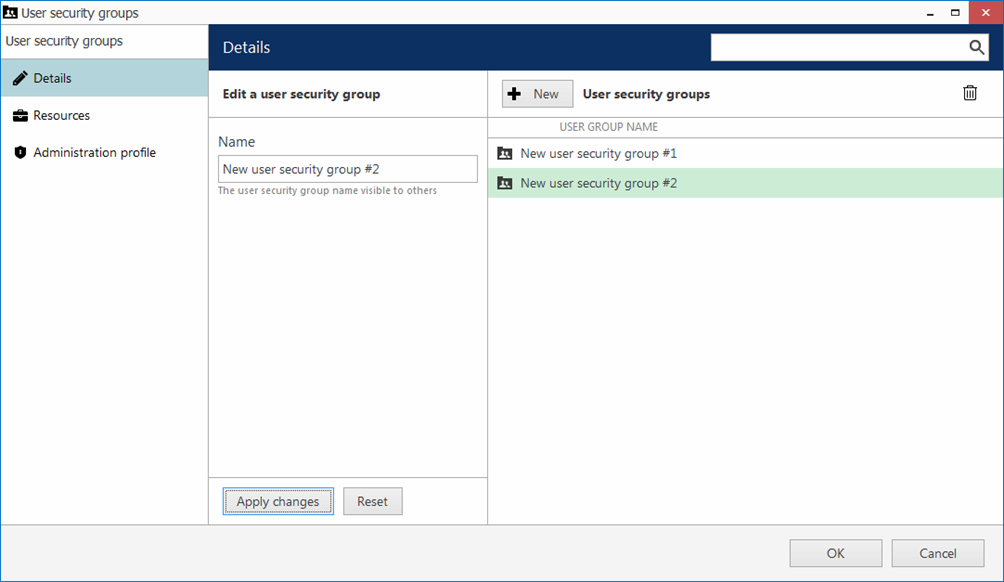1004x582 pixels.
Task: Maximize the User security groups window
Action: coord(955,12)
